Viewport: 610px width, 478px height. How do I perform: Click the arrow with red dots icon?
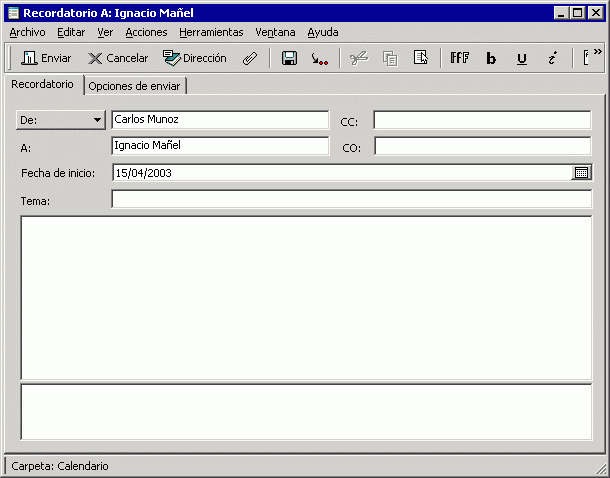(x=319, y=58)
